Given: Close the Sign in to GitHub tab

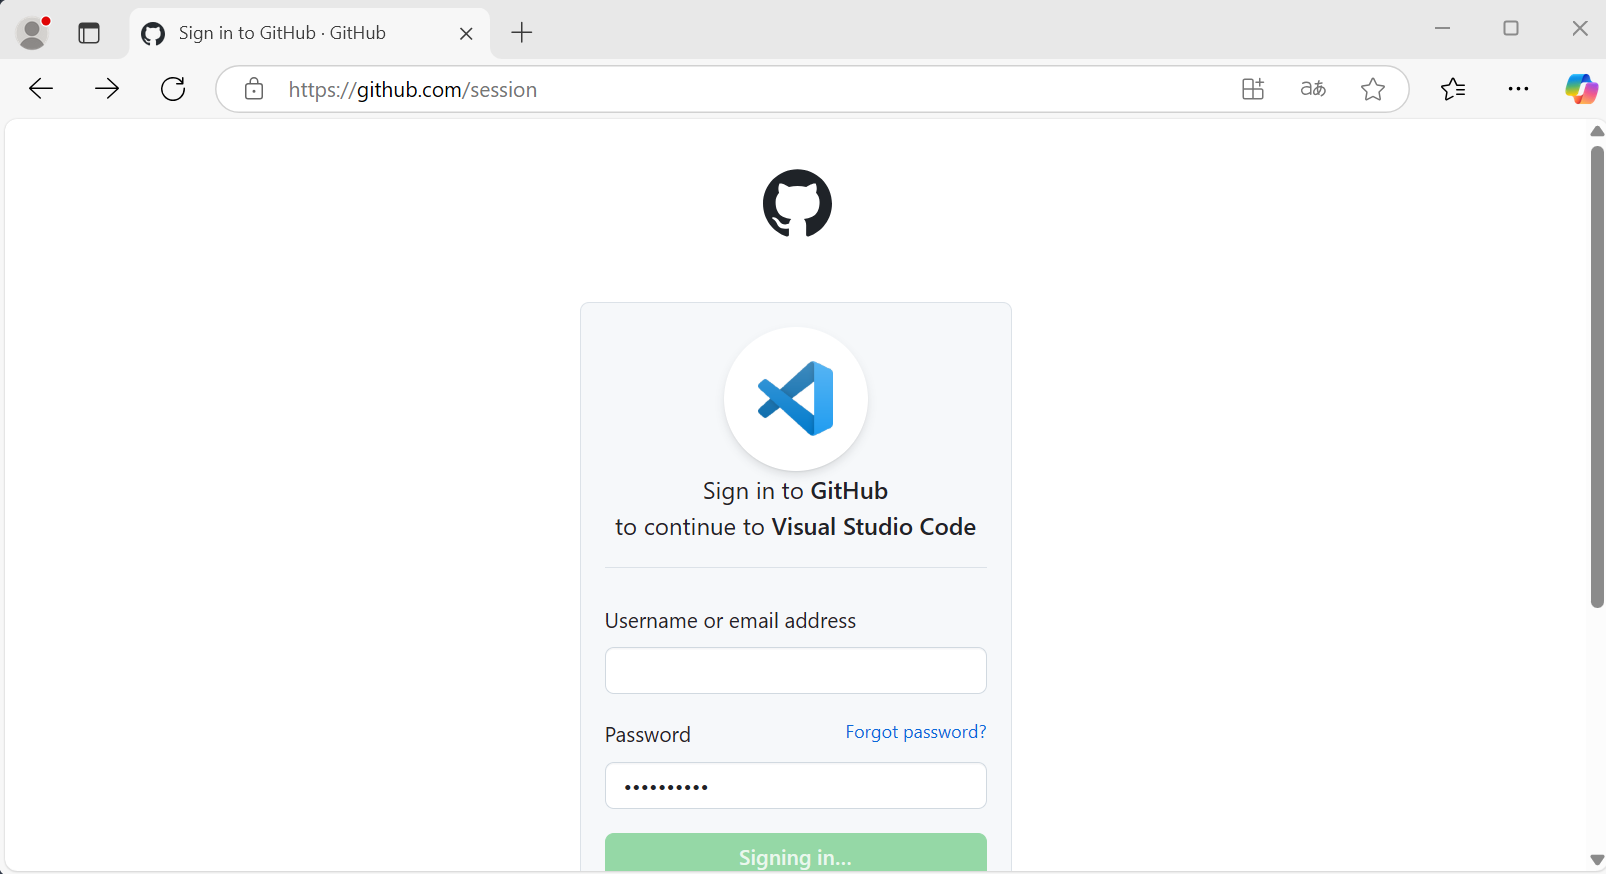Looking at the screenshot, I should (x=466, y=33).
